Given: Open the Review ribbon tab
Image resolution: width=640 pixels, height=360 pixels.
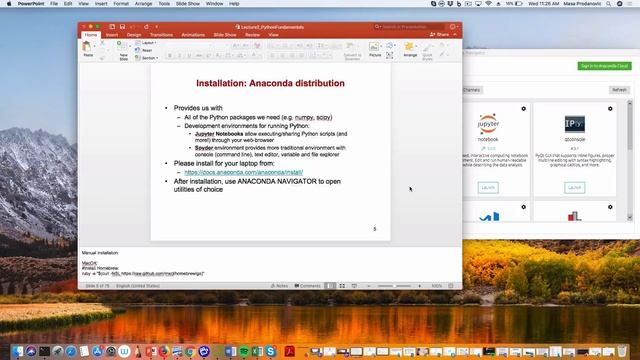Looking at the screenshot, I should pos(252,35).
